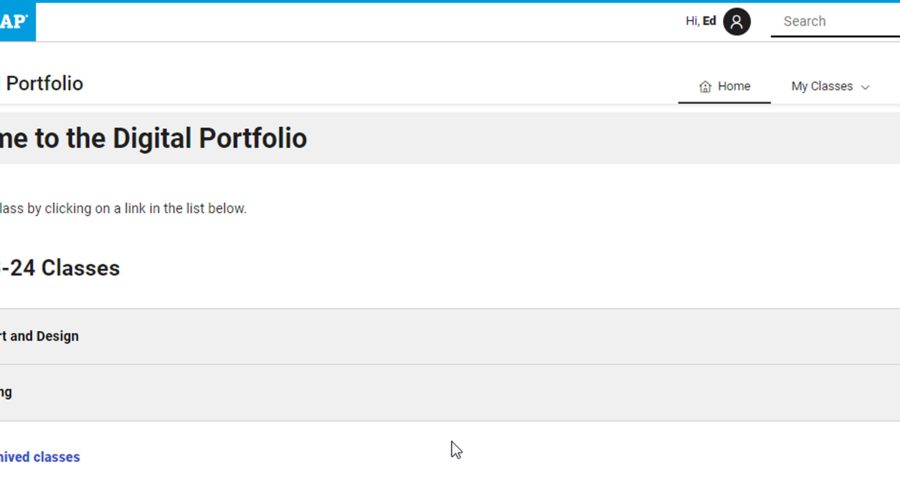Click the Digital Portfolio welcome heading

153,138
